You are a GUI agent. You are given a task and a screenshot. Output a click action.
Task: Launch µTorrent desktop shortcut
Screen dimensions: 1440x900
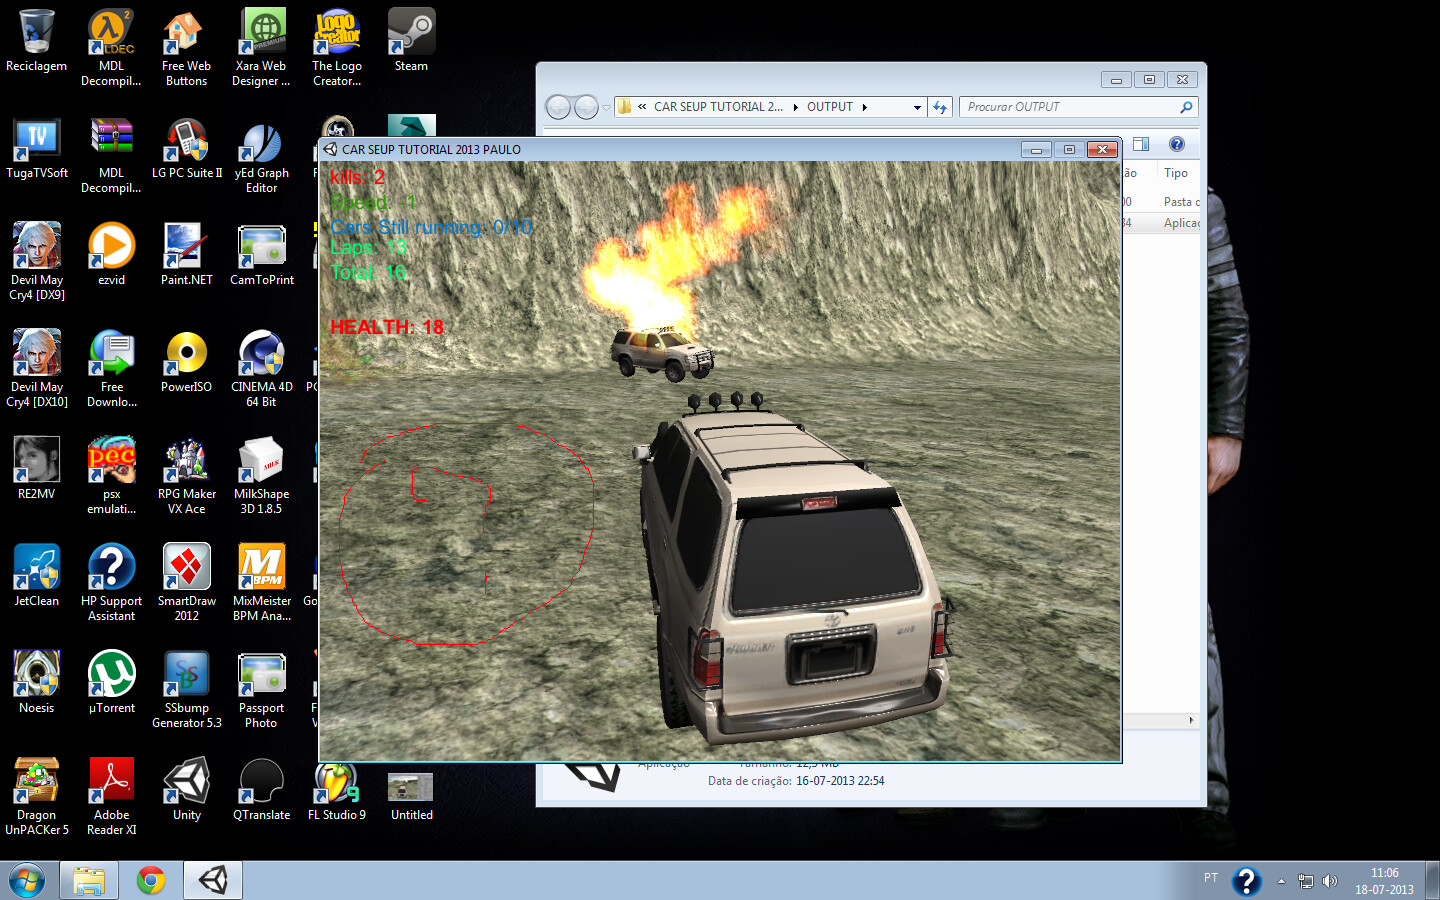112,682
